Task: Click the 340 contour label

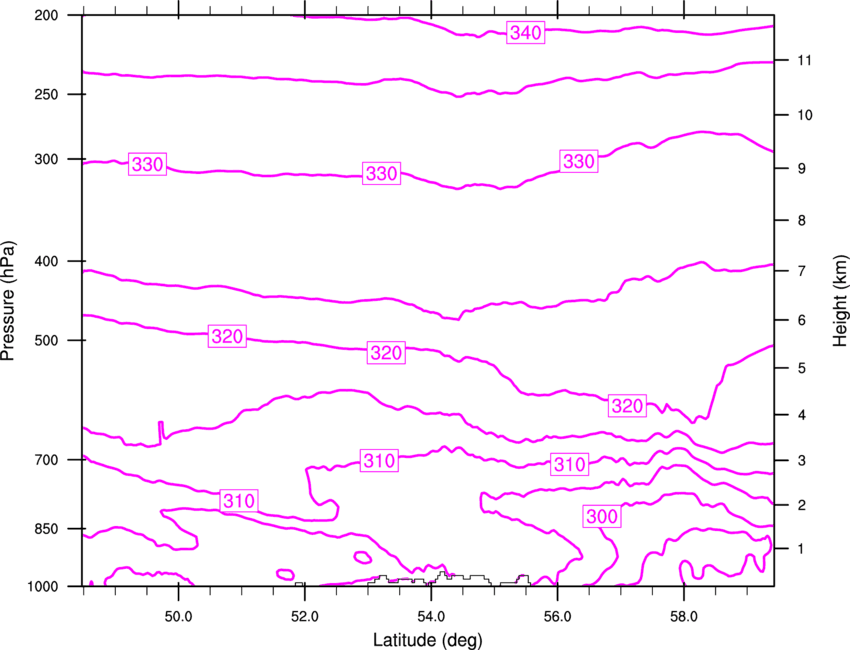Action: [x=525, y=33]
